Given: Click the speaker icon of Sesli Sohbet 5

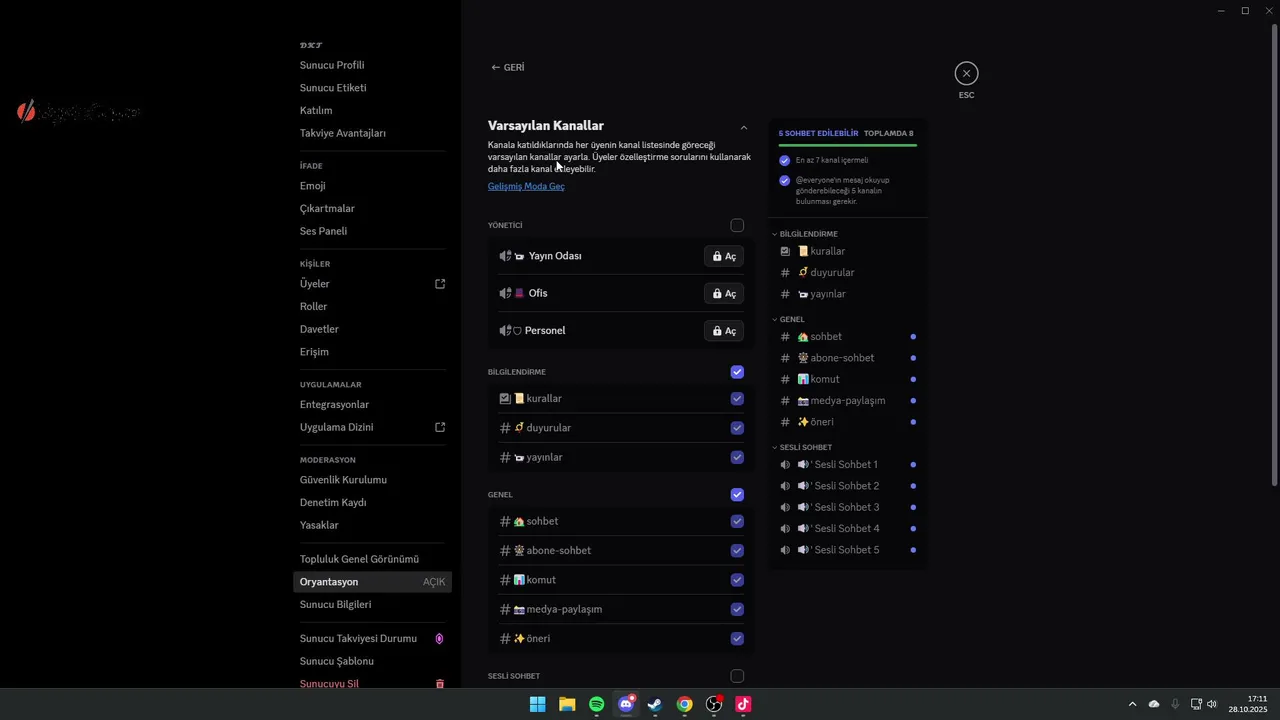Looking at the screenshot, I should [x=785, y=550].
